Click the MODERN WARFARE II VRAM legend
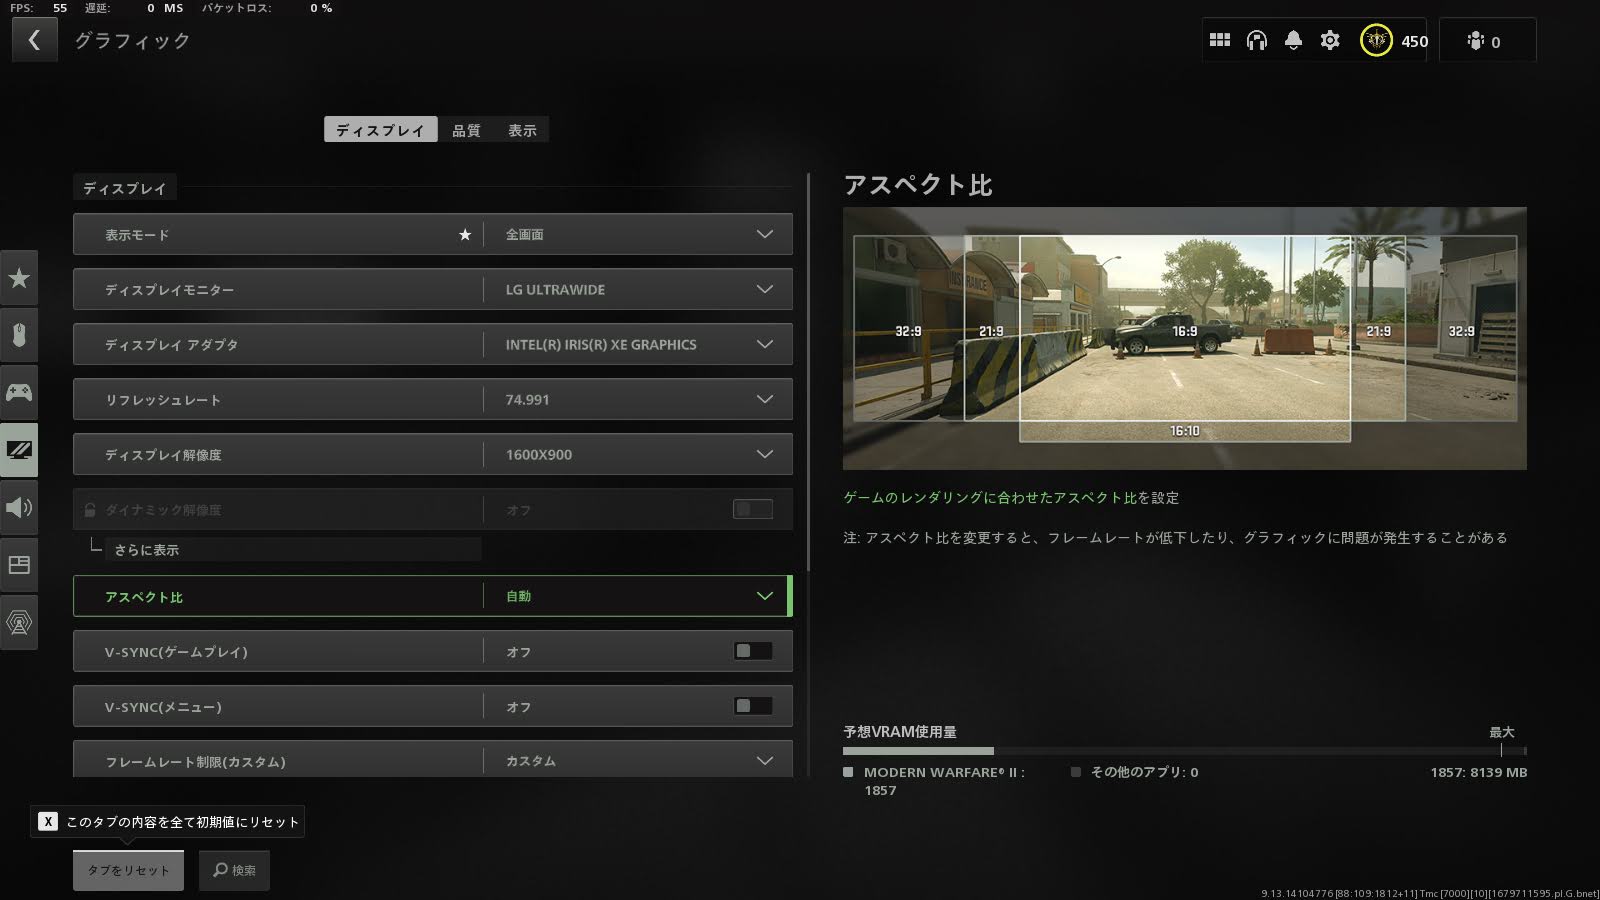1600x900 pixels. [x=935, y=780]
